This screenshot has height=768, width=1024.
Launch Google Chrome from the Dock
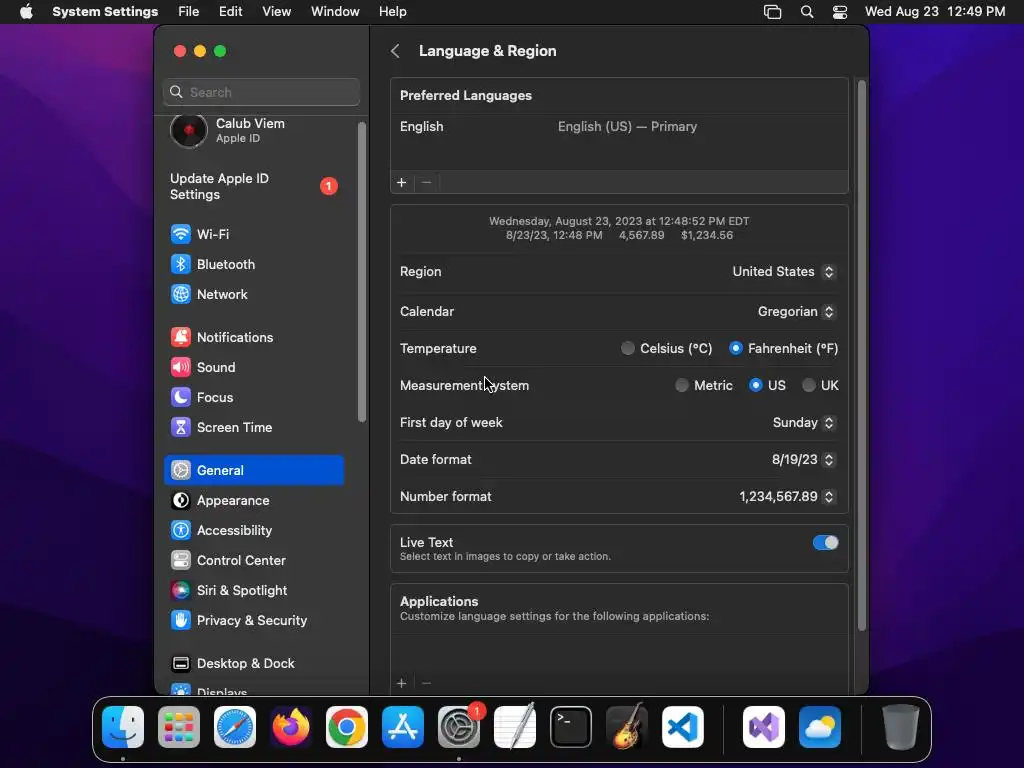pos(347,727)
